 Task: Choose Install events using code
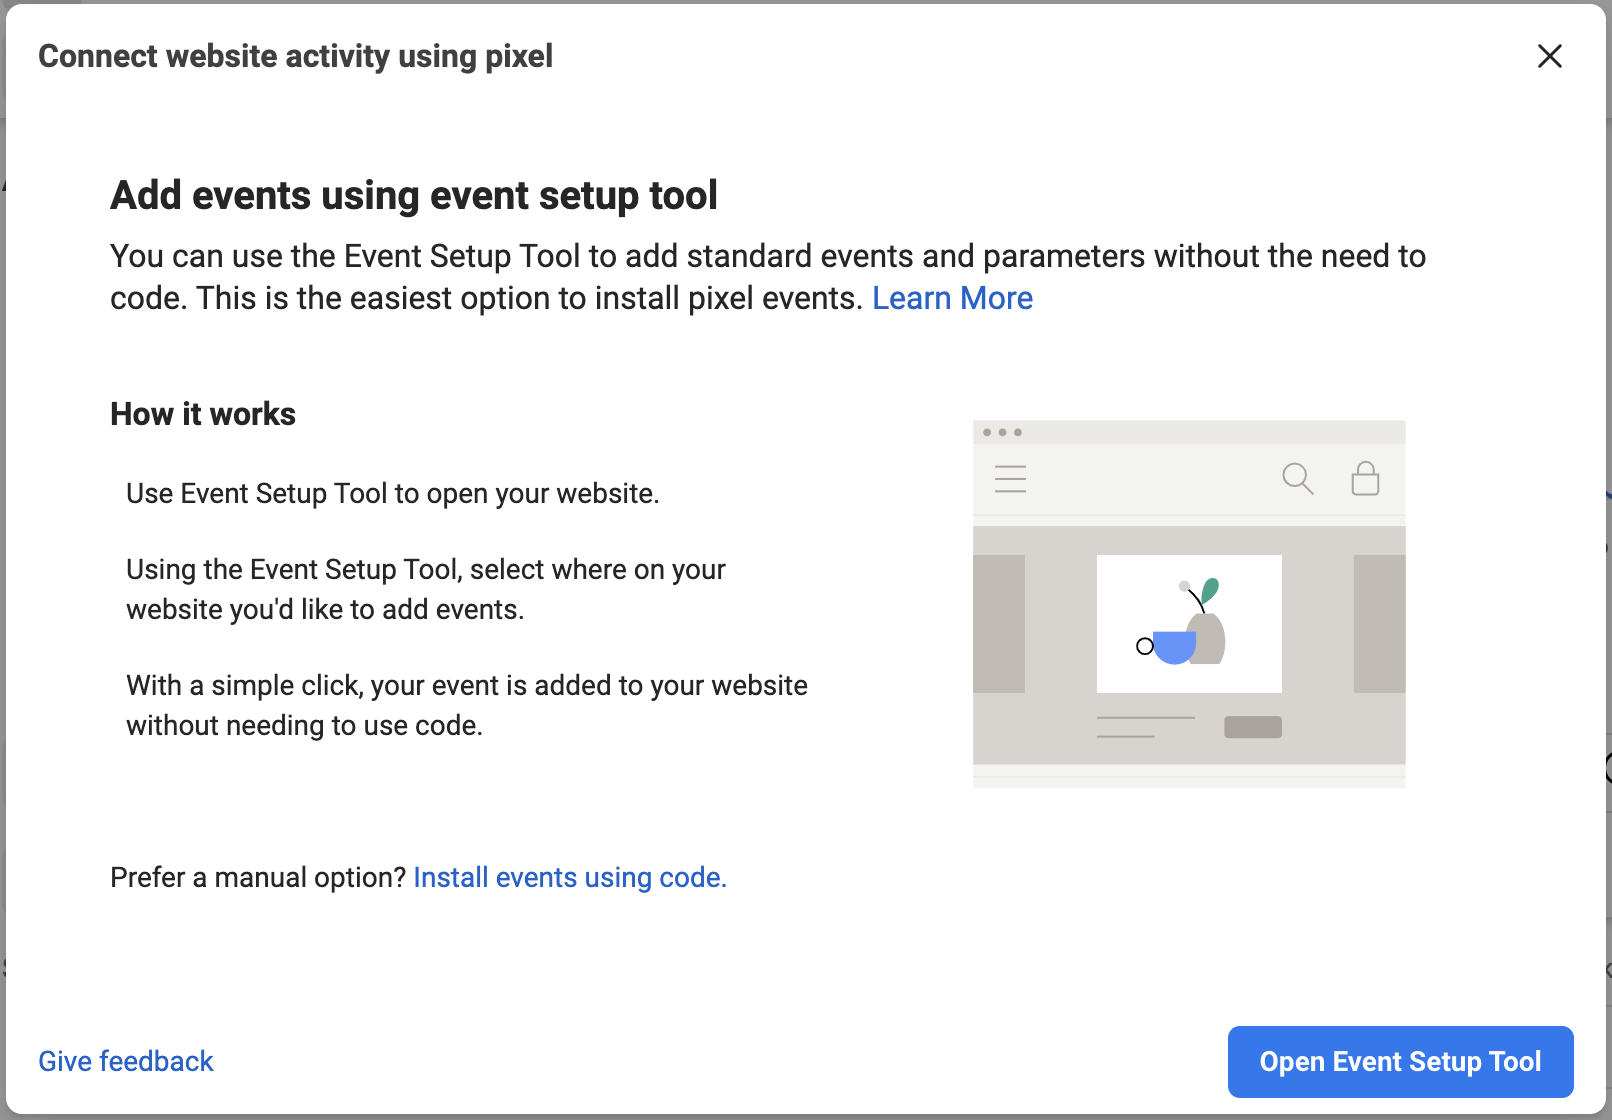[570, 877]
